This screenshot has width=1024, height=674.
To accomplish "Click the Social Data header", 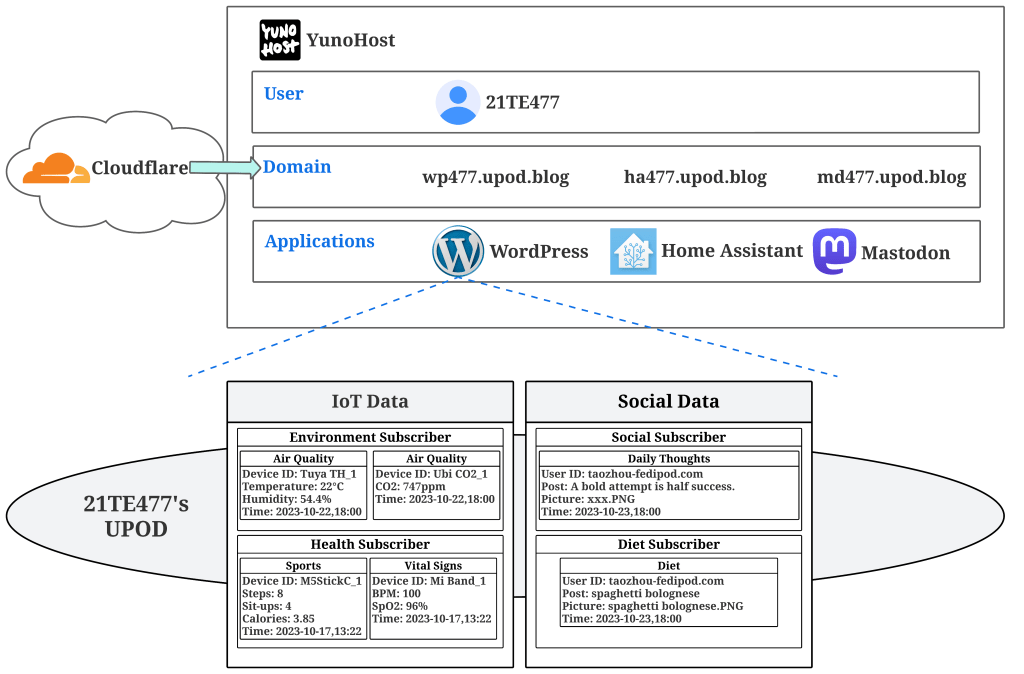I will (x=668, y=402).
